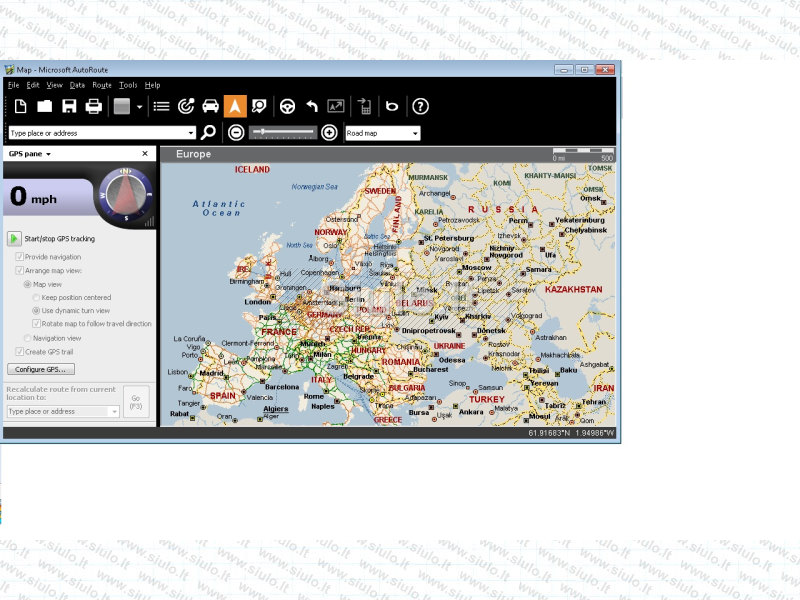This screenshot has height=600, width=800.
Task: Click the grayed full-screen map icon
Action: [x=336, y=106]
